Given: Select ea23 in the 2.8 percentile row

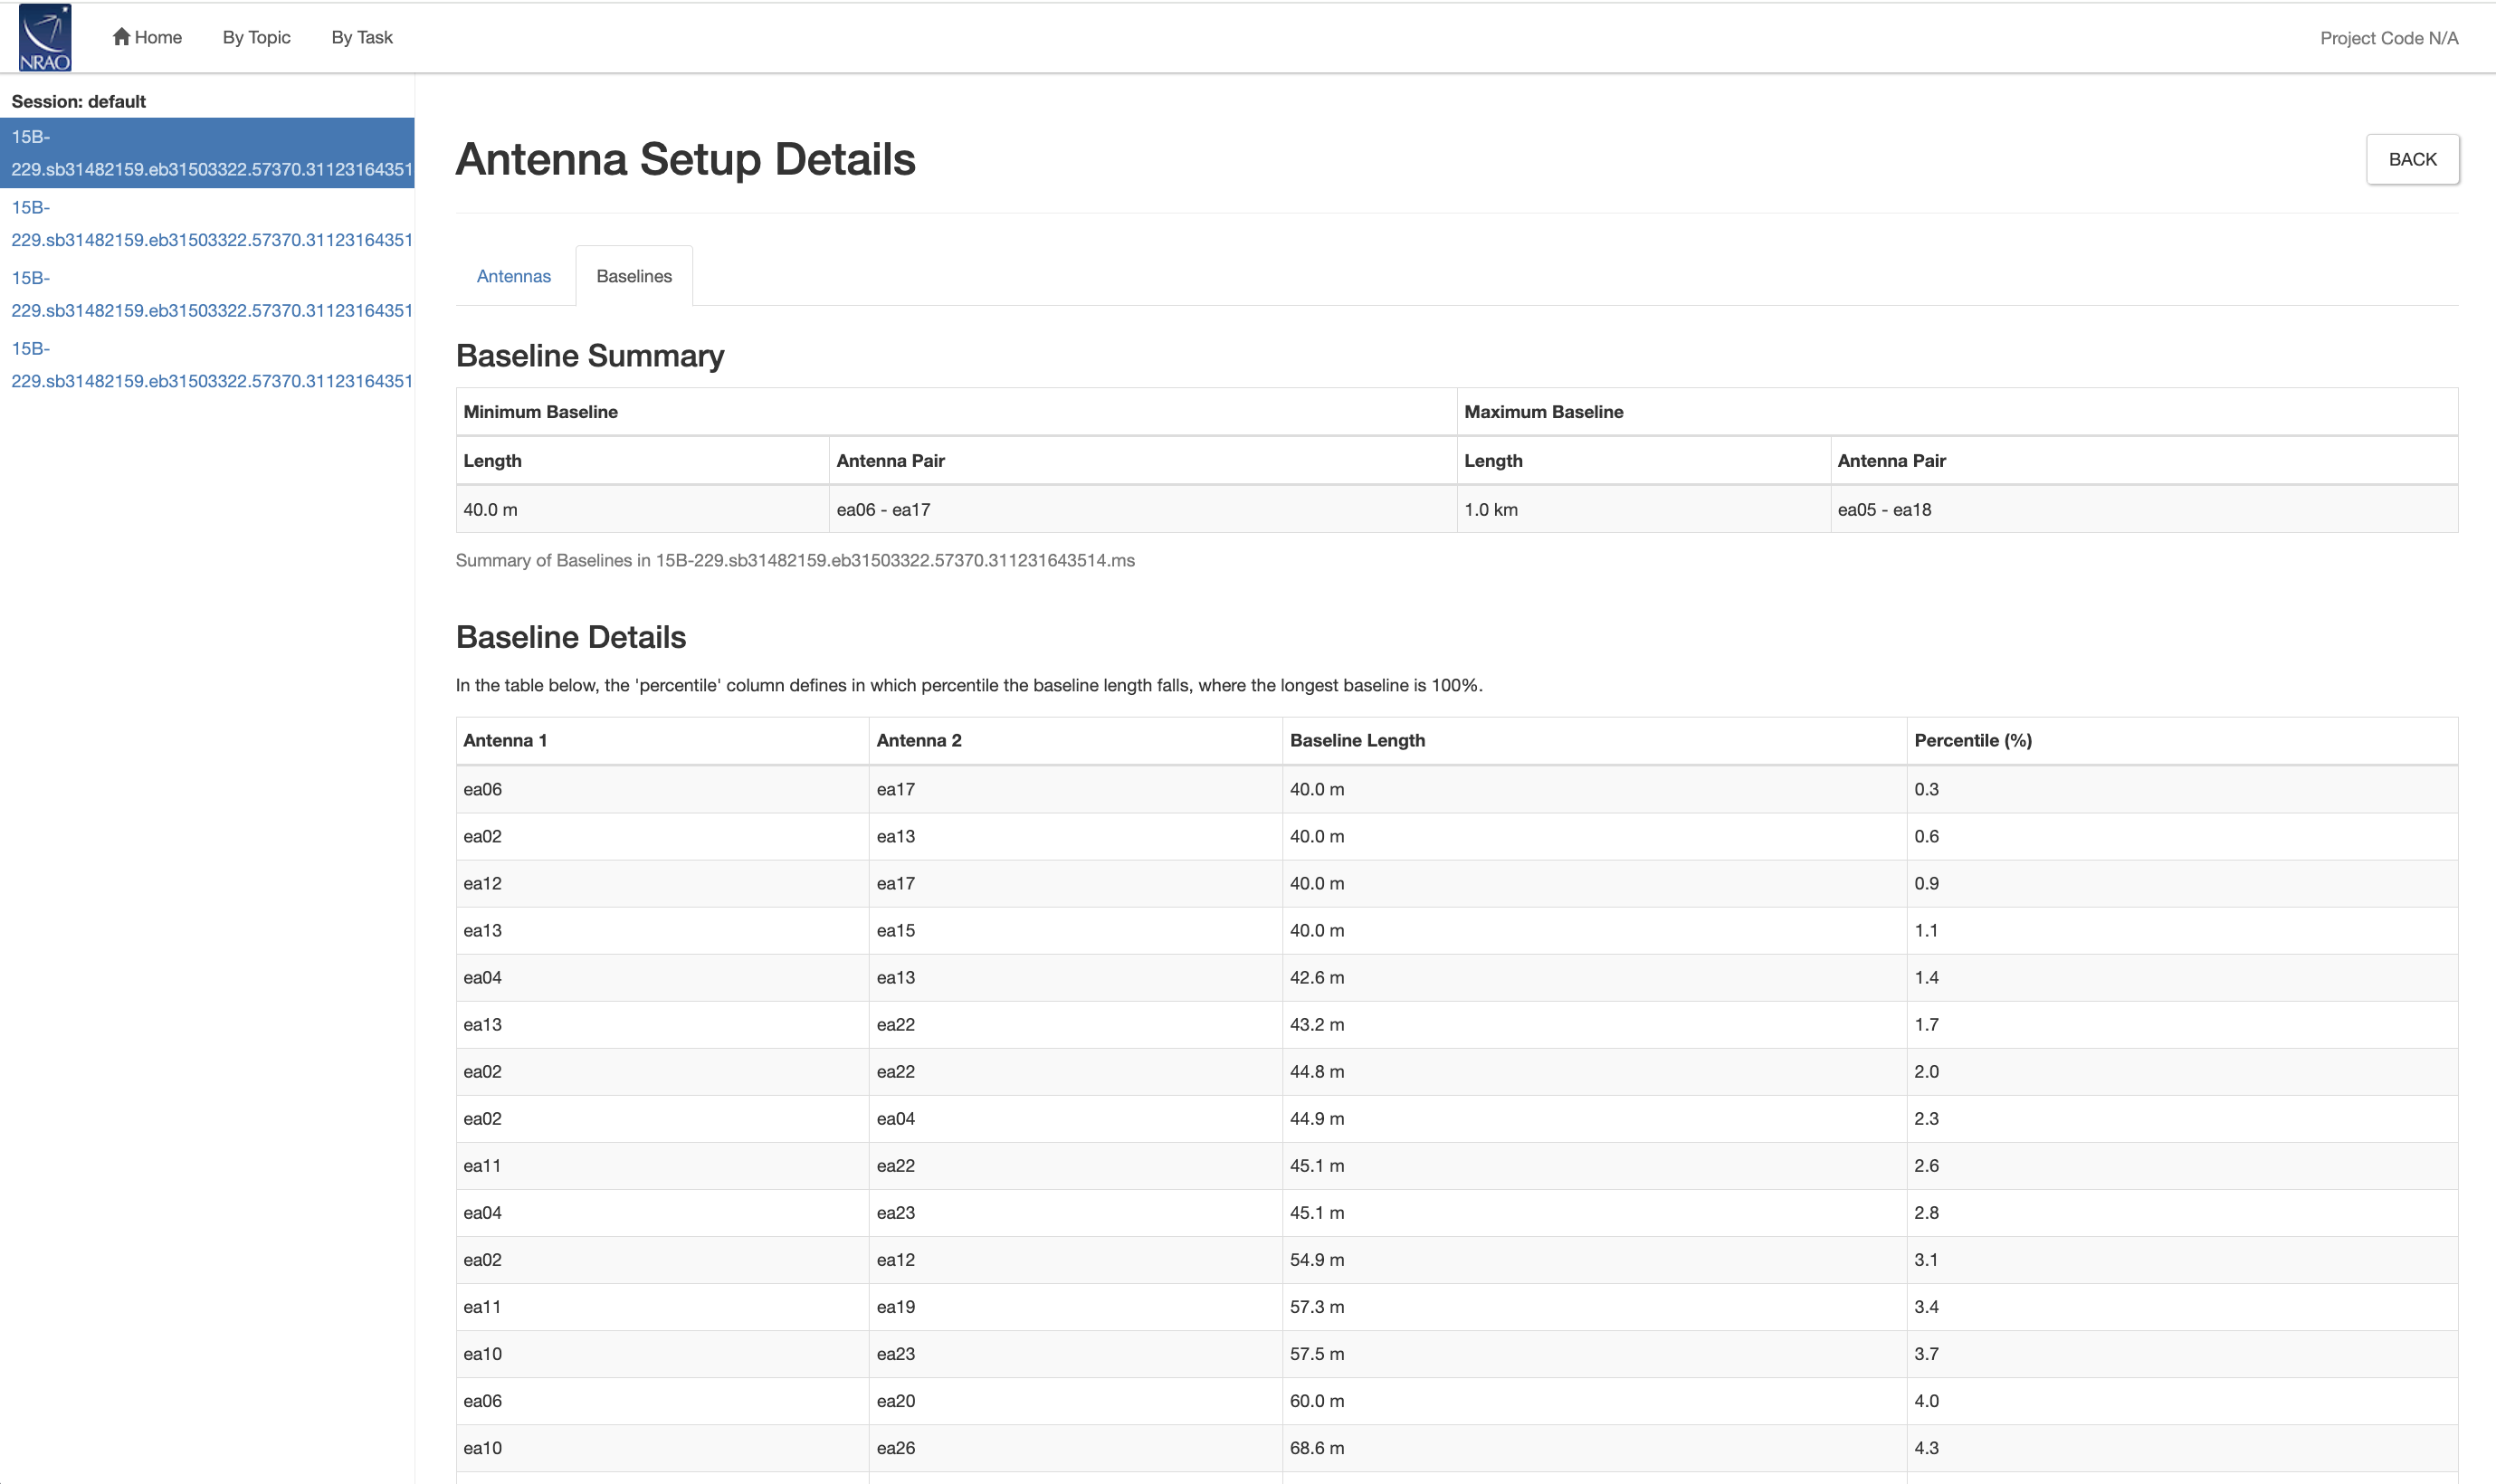Looking at the screenshot, I should pos(1076,1213).
